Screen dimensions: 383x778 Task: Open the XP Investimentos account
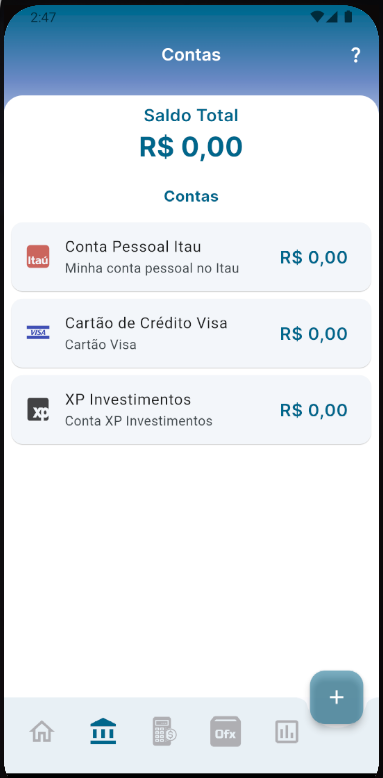coord(191,410)
